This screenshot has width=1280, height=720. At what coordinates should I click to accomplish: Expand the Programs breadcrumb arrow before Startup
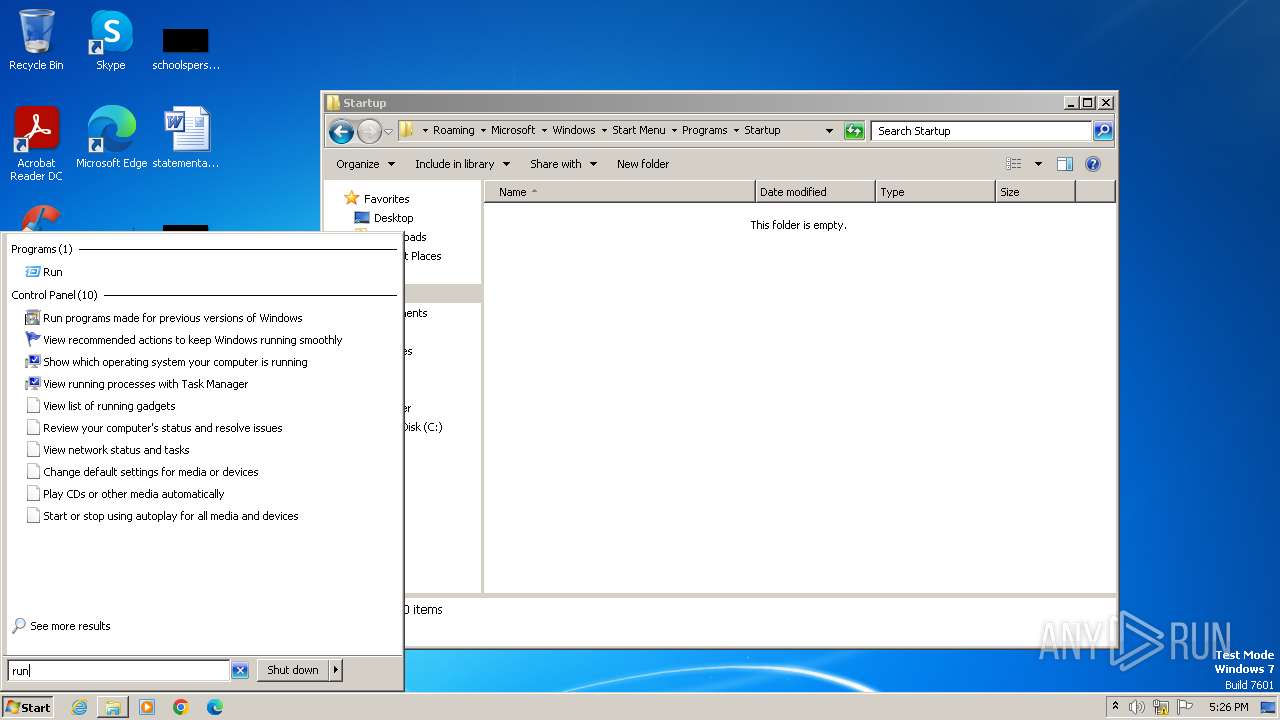(737, 131)
